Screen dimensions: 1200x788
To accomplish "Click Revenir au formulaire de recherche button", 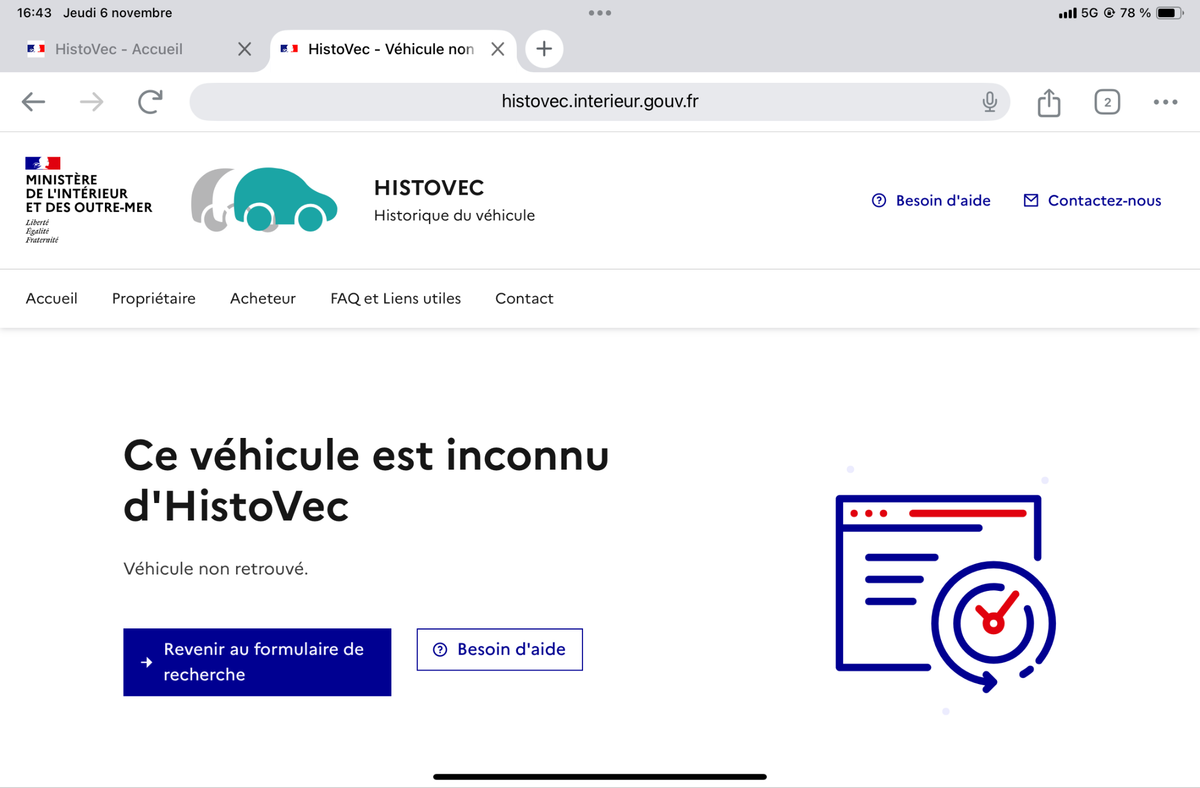I will tap(257, 662).
